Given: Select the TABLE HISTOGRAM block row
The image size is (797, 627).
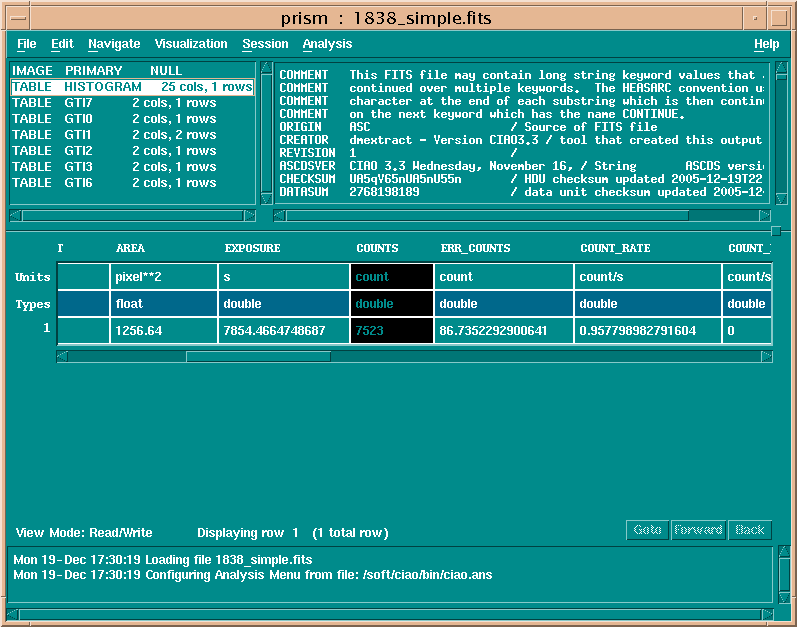Looking at the screenshot, I should [132, 87].
